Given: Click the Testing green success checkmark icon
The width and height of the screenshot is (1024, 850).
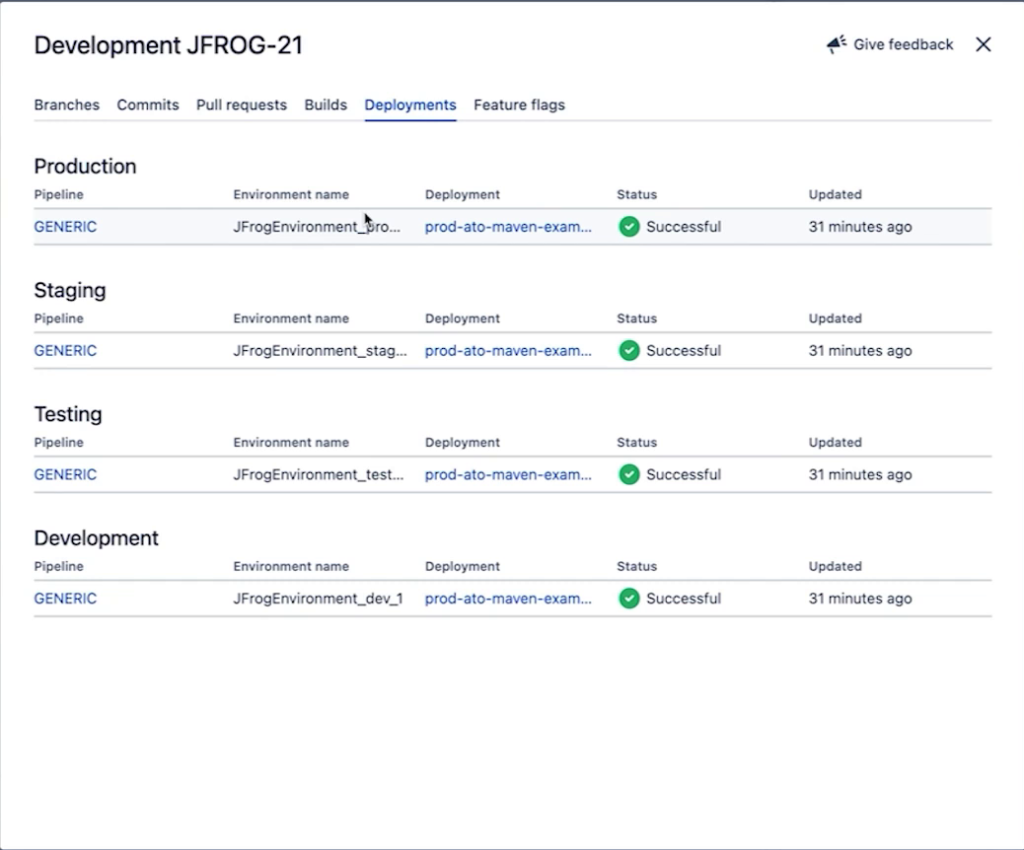Looking at the screenshot, I should (x=629, y=475).
